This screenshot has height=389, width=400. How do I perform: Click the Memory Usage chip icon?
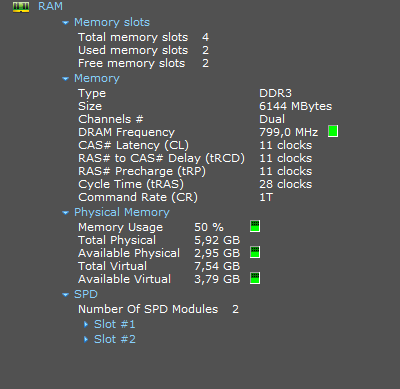[x=255, y=226]
